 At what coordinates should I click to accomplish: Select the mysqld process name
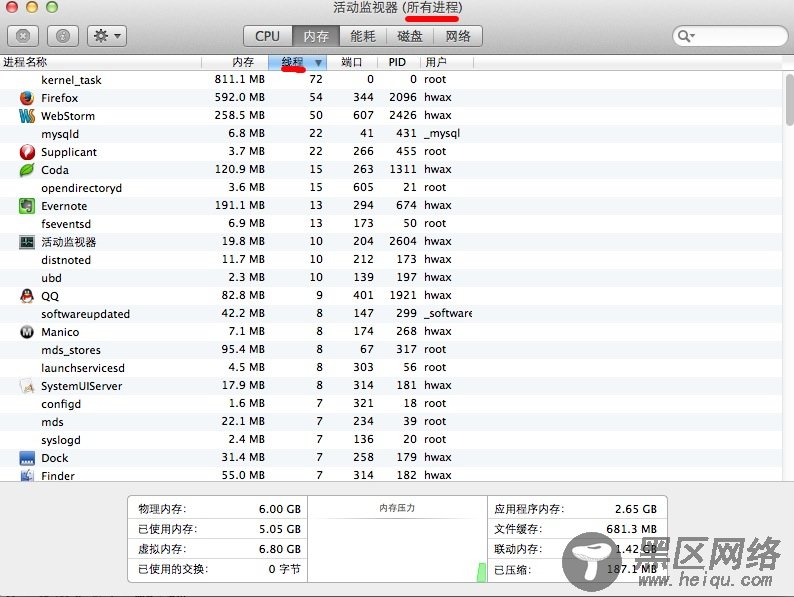click(x=60, y=134)
